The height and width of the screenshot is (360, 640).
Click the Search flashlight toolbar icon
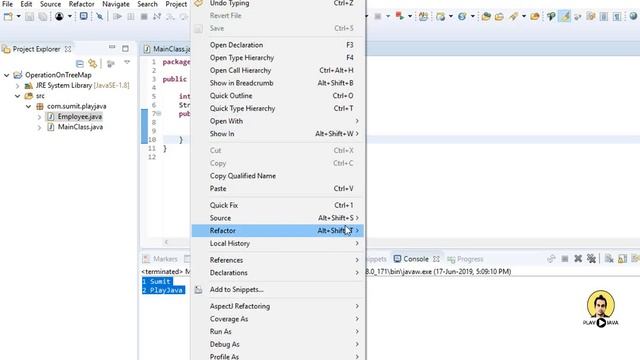click(x=513, y=16)
